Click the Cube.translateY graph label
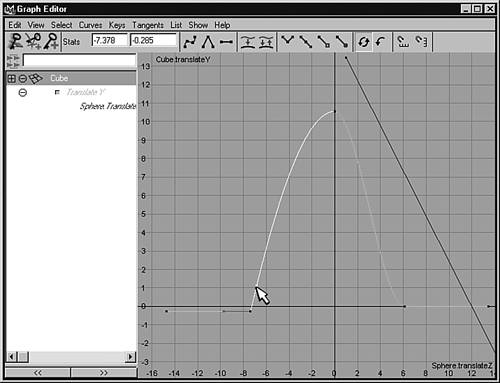Screen dimensions: 500x383 coord(183,60)
